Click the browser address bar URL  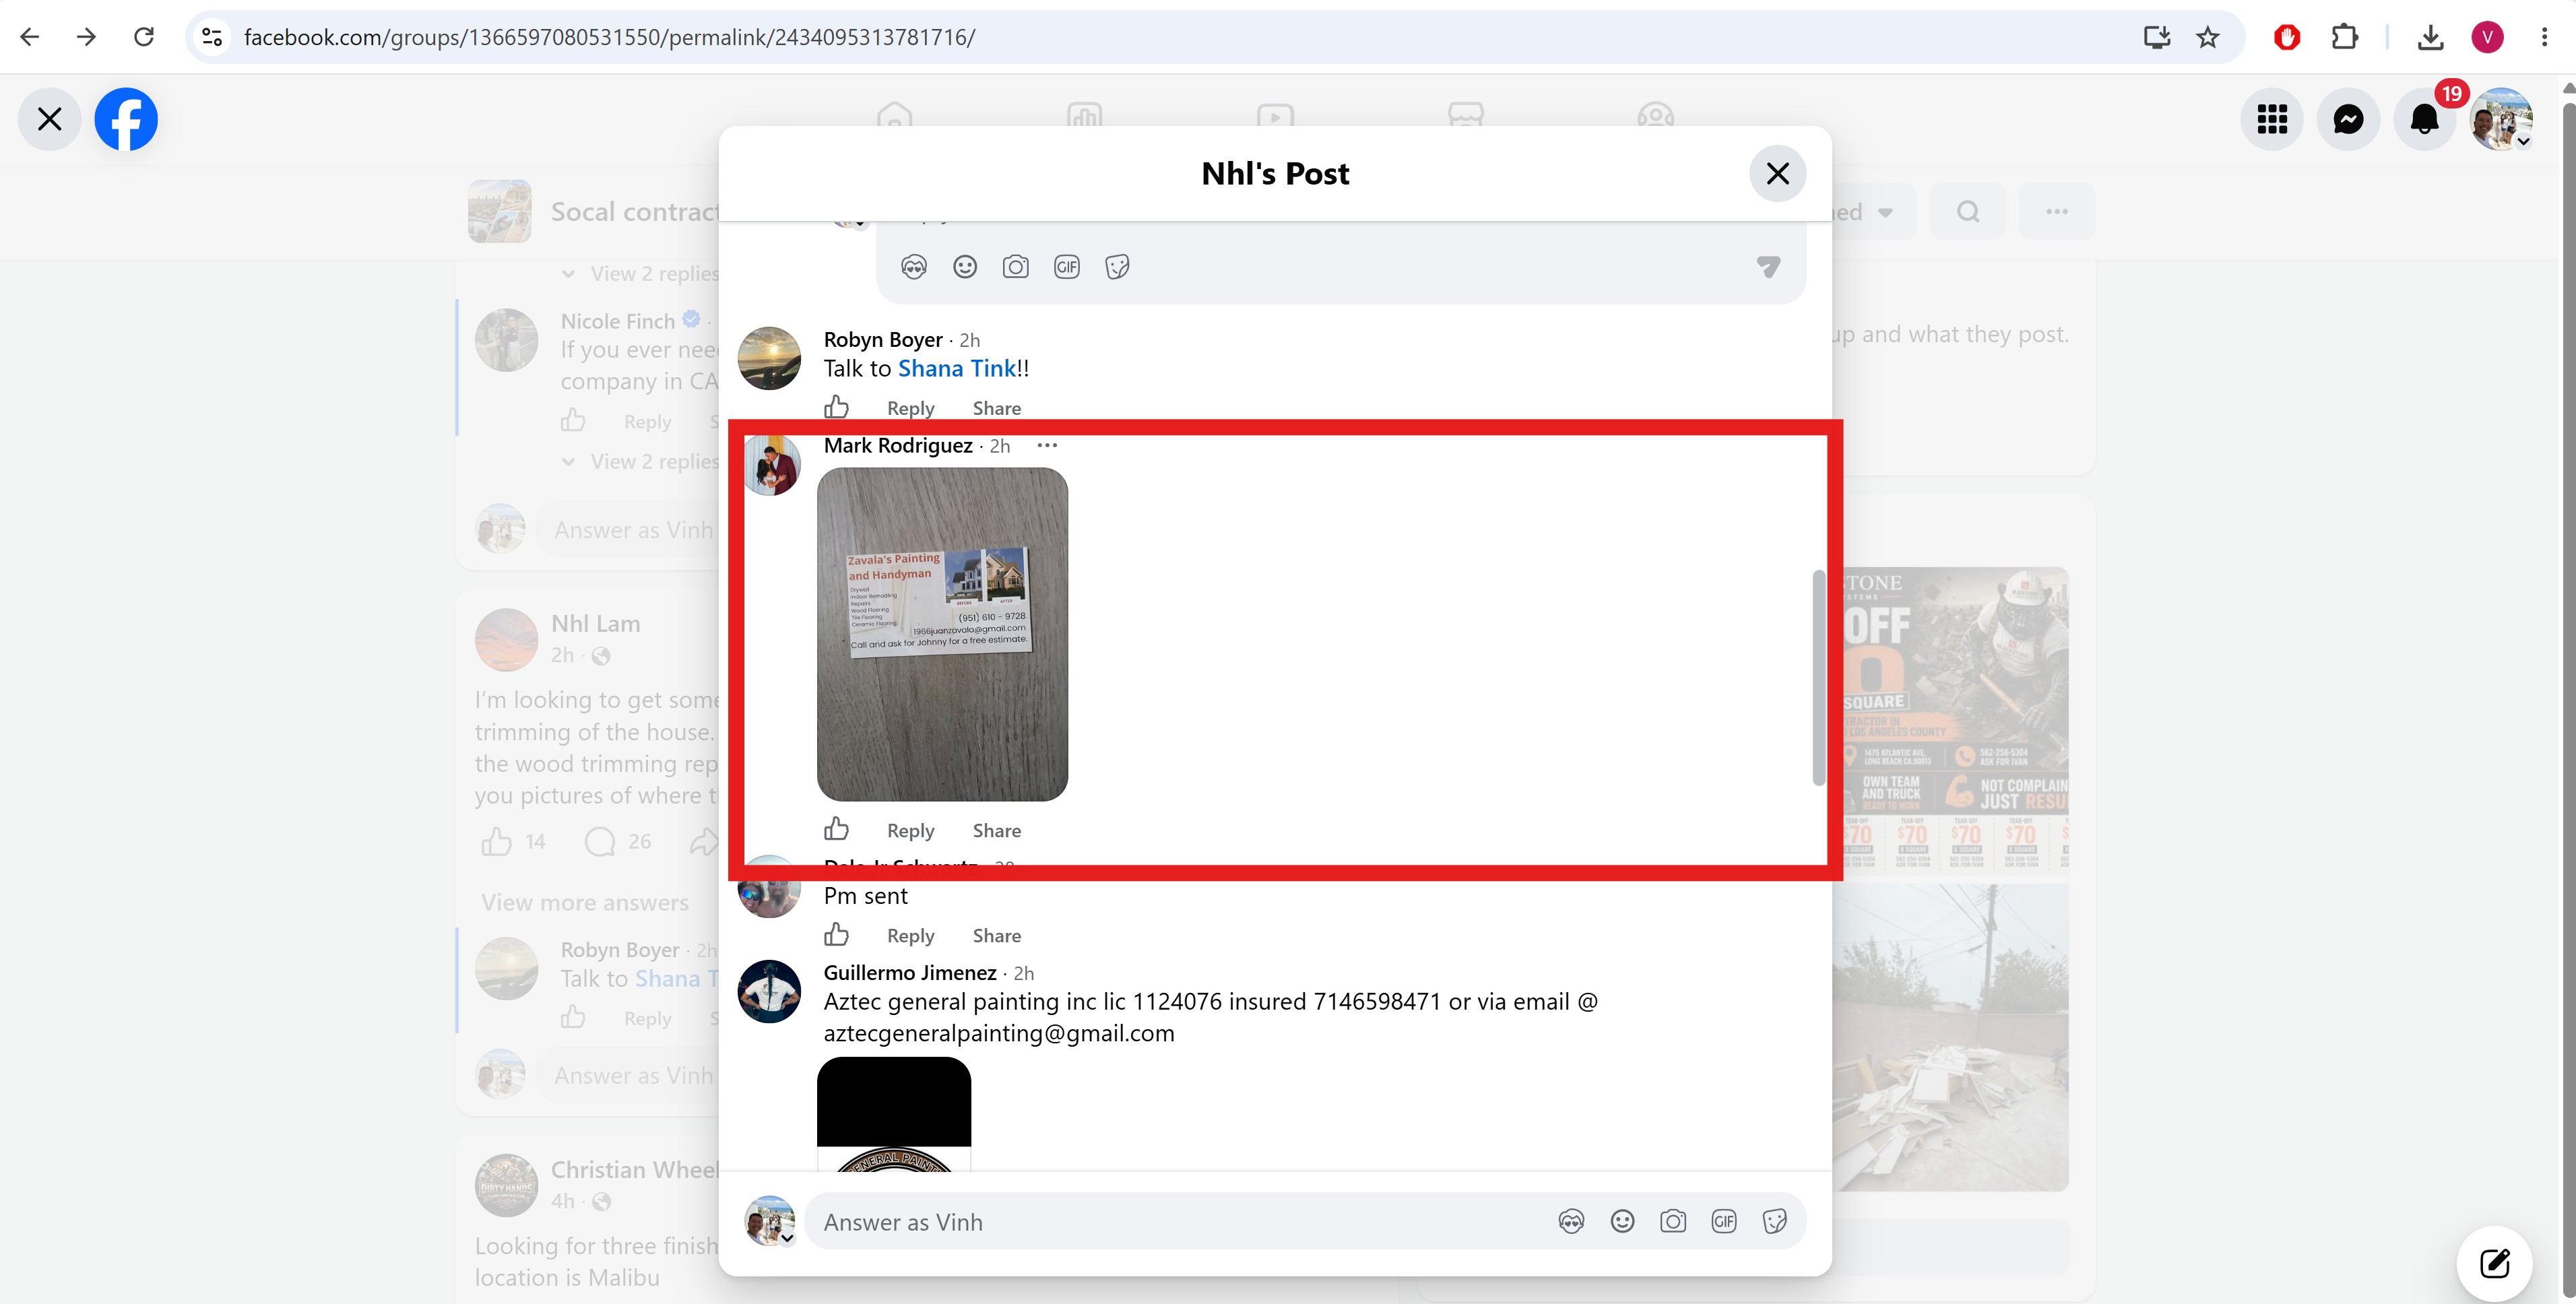(609, 37)
